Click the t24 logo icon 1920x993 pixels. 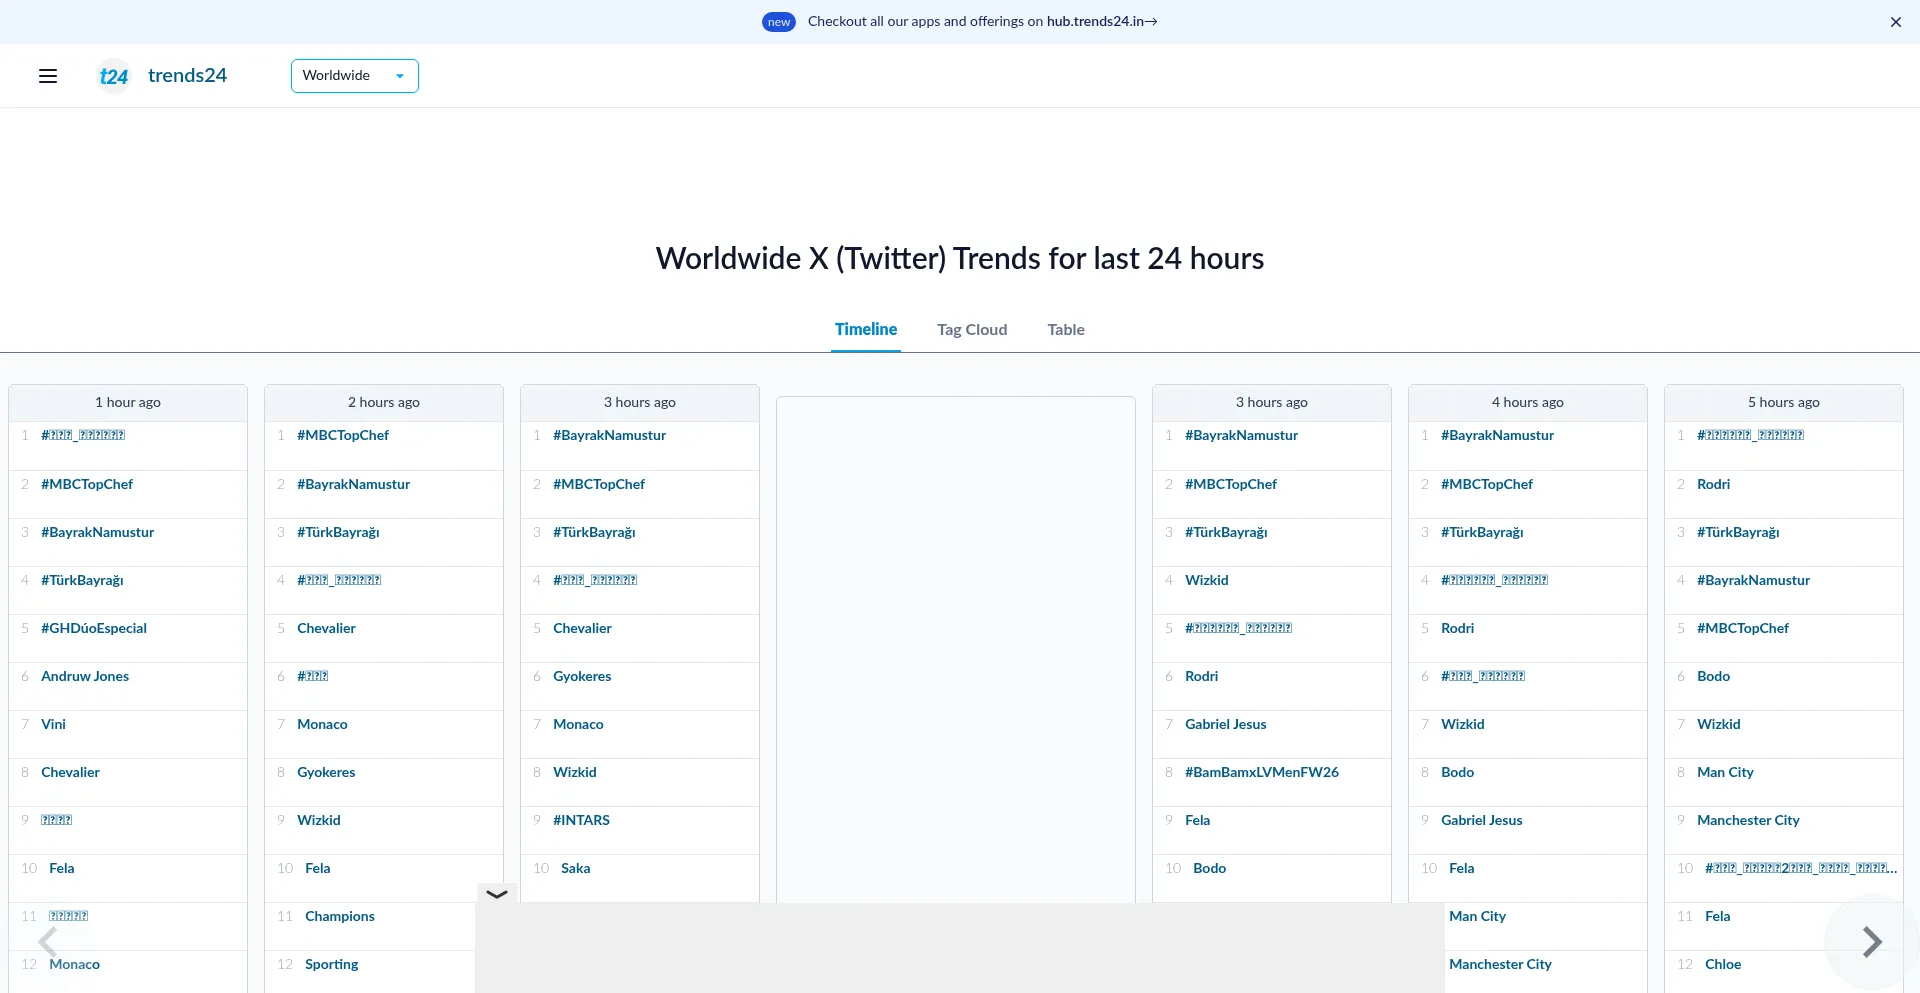click(113, 76)
